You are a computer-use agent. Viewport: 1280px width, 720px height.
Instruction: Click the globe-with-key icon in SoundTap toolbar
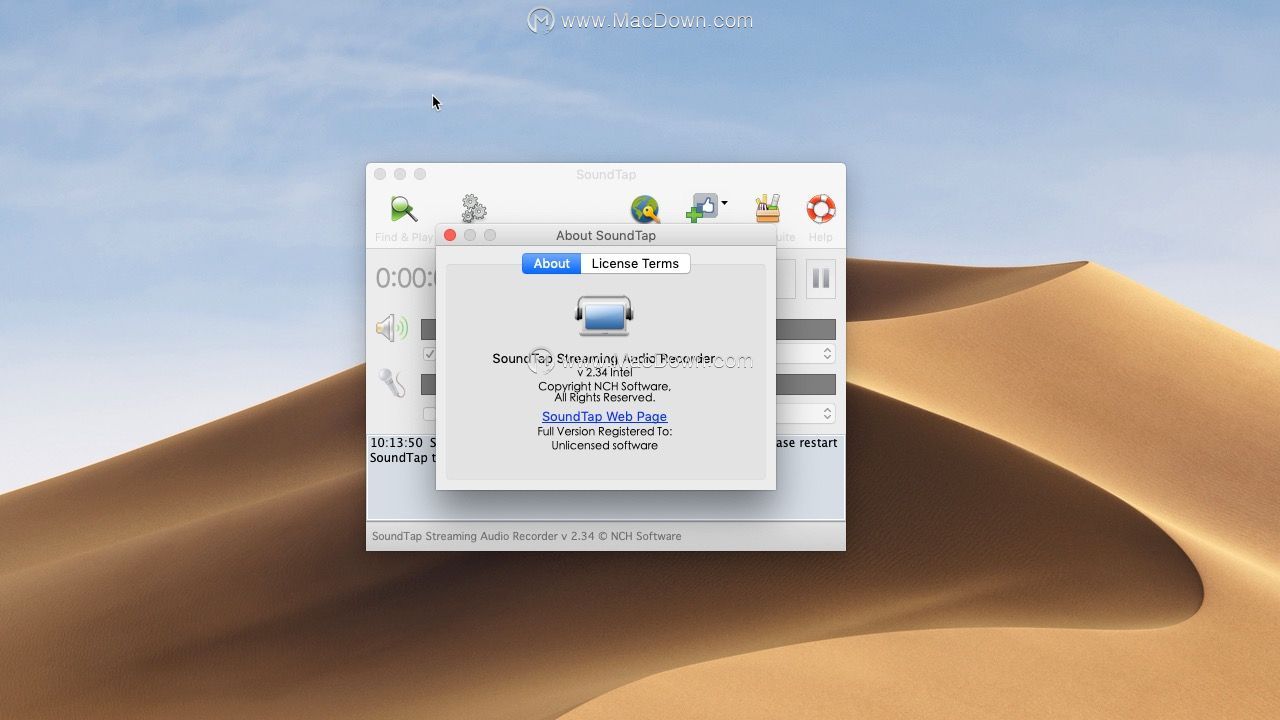[x=645, y=209]
